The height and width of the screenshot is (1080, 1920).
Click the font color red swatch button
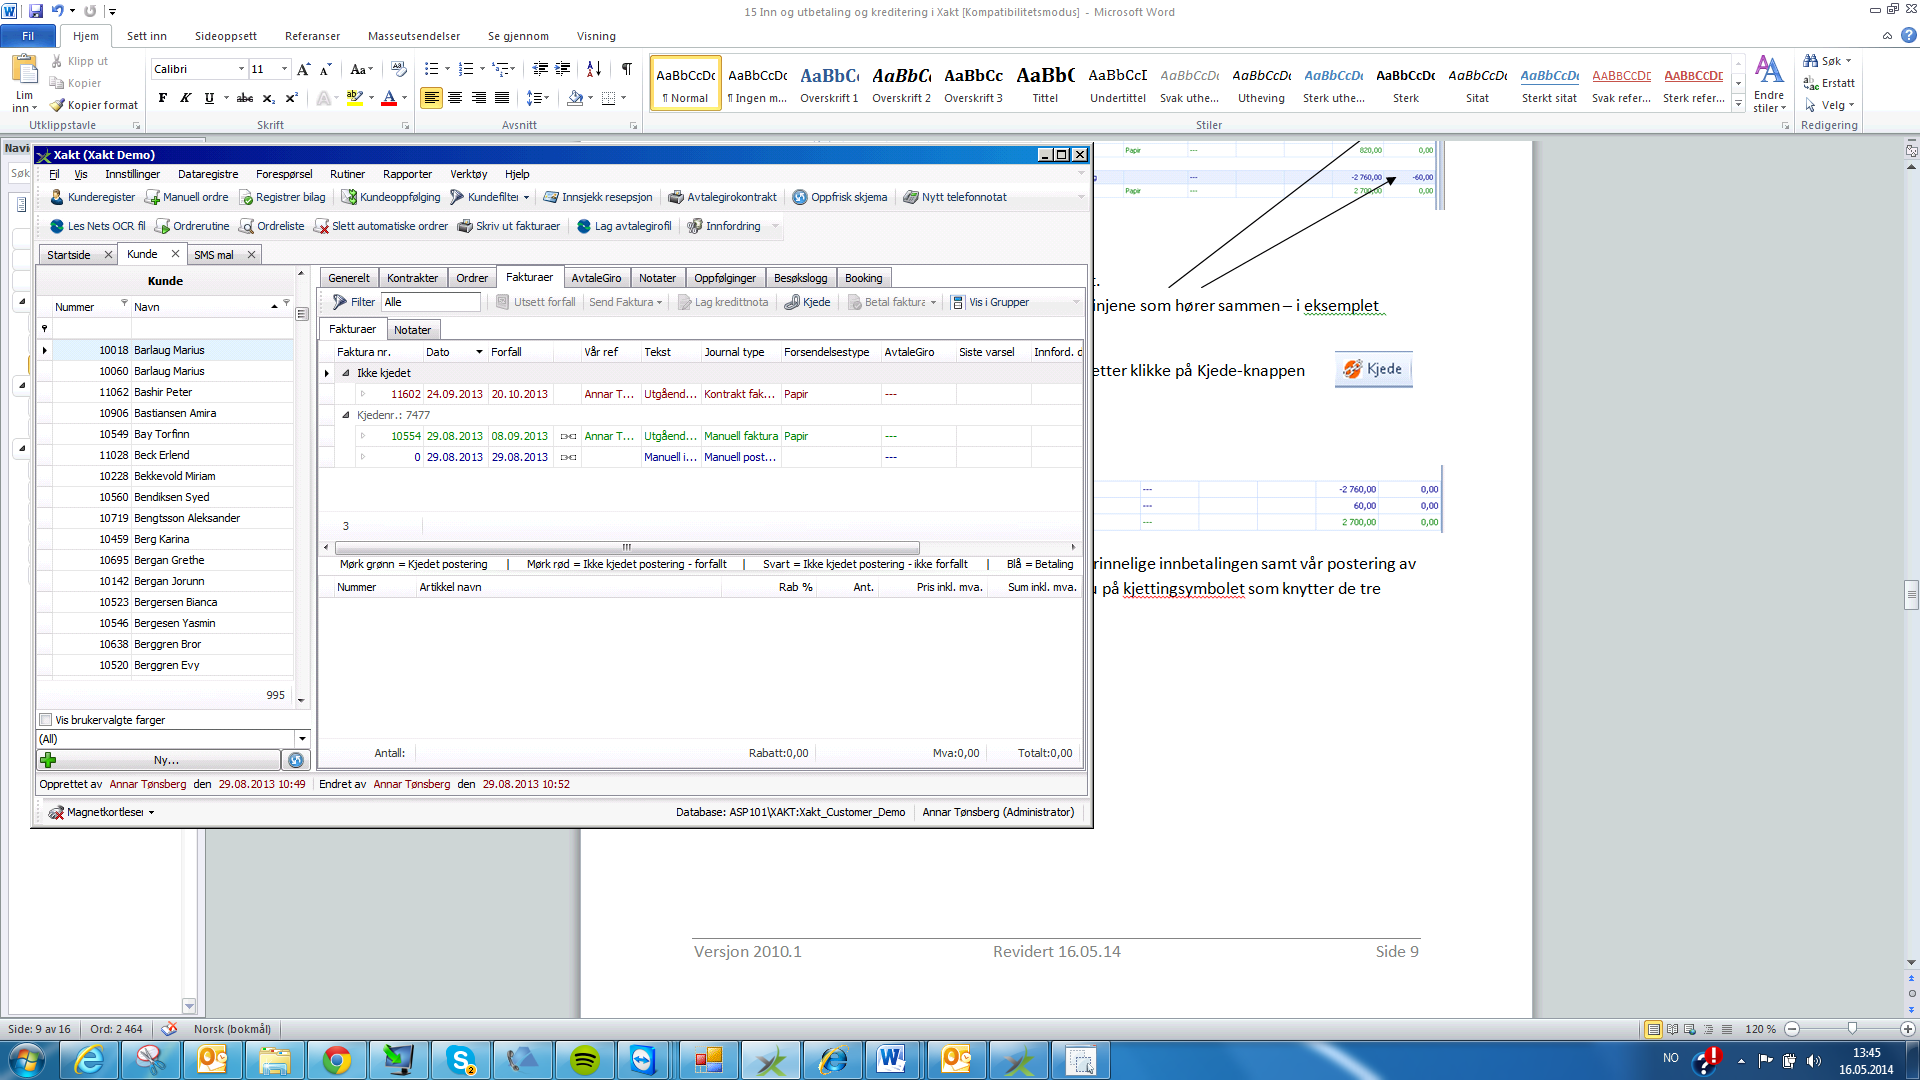click(x=389, y=98)
